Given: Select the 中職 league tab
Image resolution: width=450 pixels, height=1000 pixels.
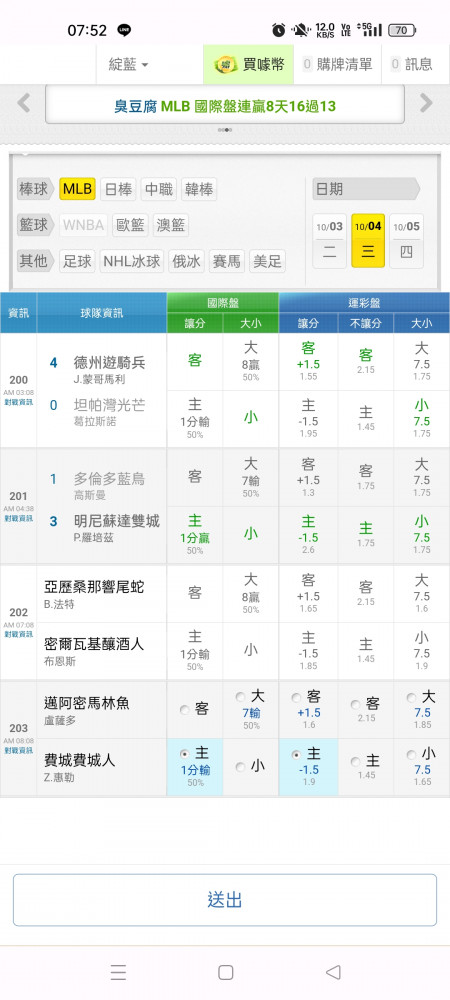Looking at the screenshot, I should 159,189.
